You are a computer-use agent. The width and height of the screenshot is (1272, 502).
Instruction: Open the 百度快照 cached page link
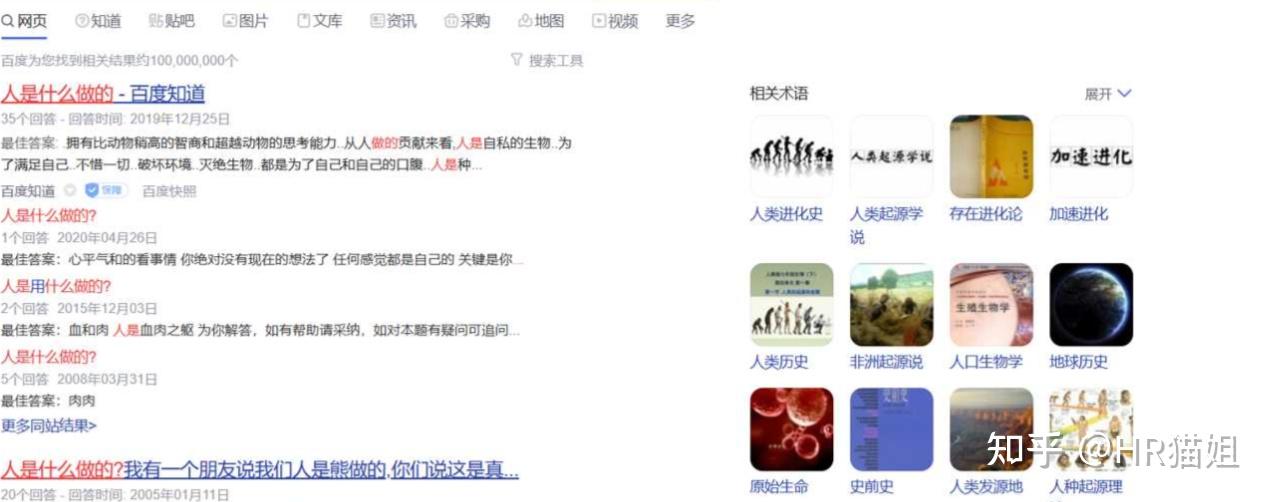[169, 191]
